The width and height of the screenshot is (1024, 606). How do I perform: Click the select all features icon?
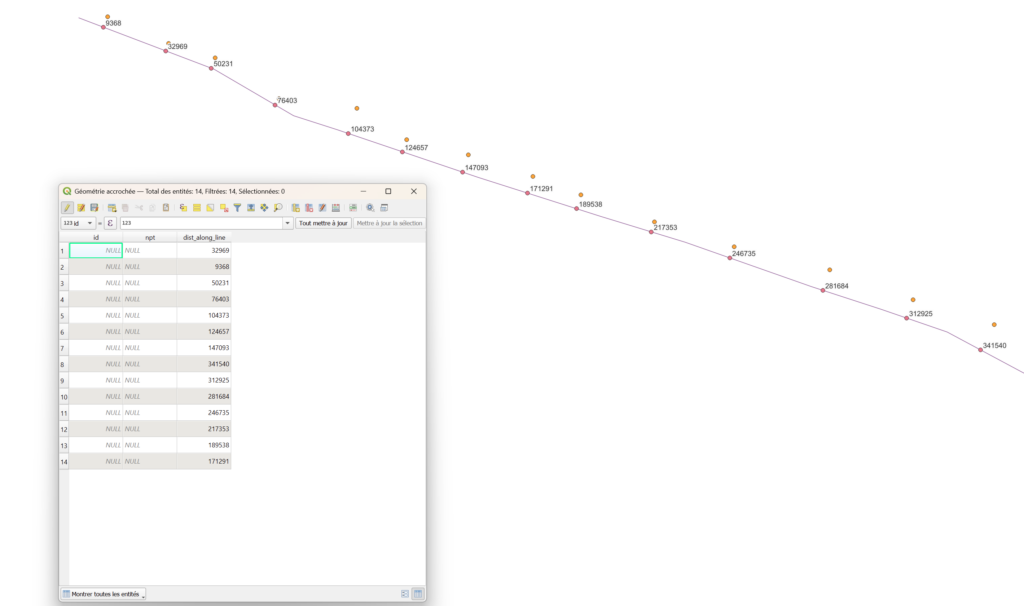197,207
